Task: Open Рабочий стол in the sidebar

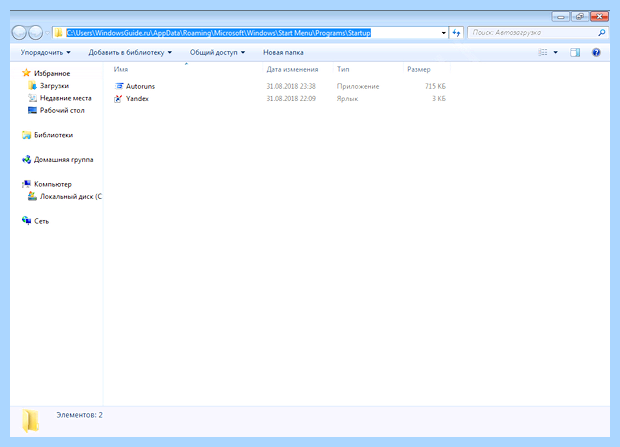Action: (x=62, y=110)
